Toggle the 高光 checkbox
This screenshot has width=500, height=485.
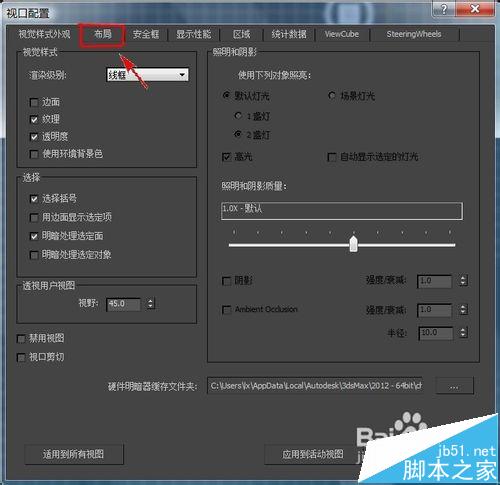tap(227, 157)
